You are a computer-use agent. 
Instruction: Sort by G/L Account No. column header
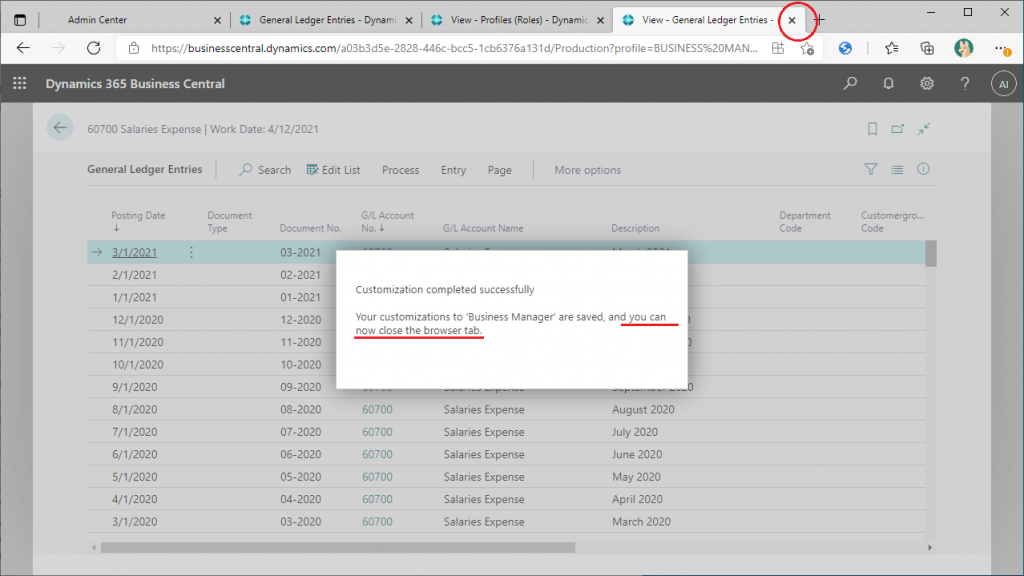387,221
